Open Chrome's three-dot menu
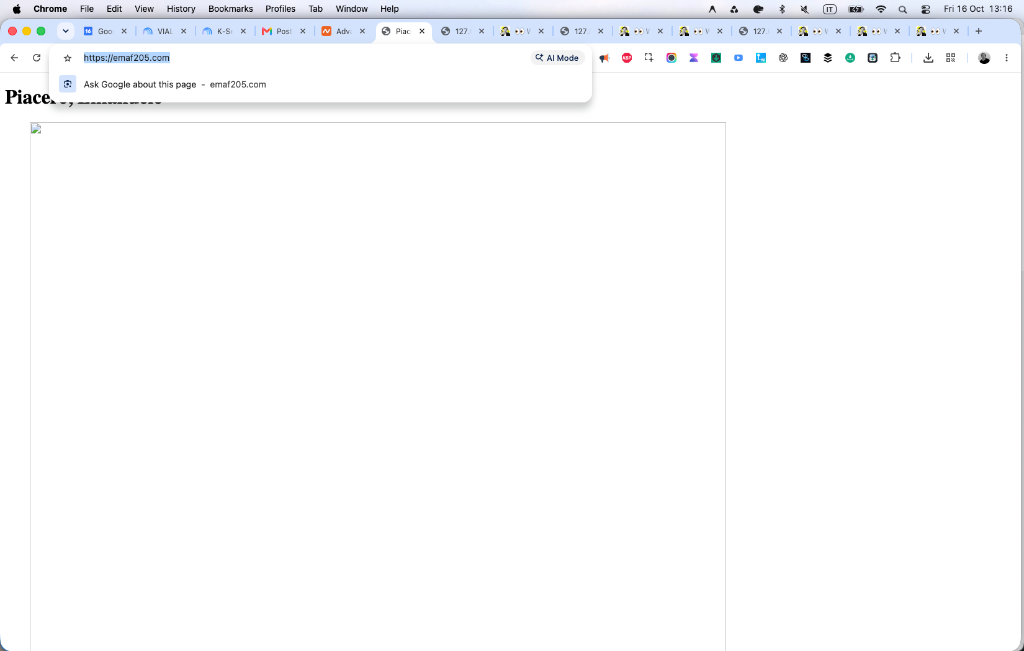Viewport: 1024px width, 651px height. pos(1006,57)
